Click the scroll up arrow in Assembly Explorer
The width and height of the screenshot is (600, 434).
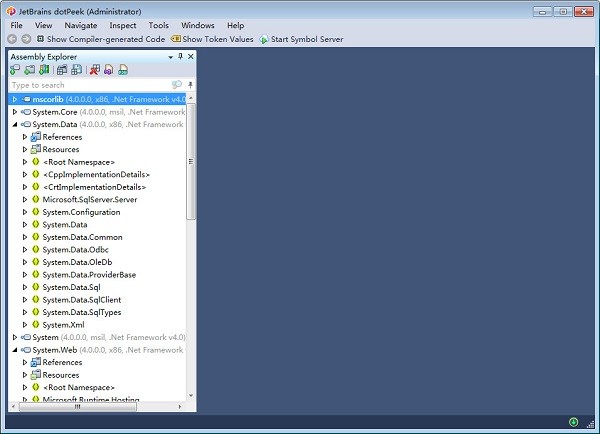191,98
